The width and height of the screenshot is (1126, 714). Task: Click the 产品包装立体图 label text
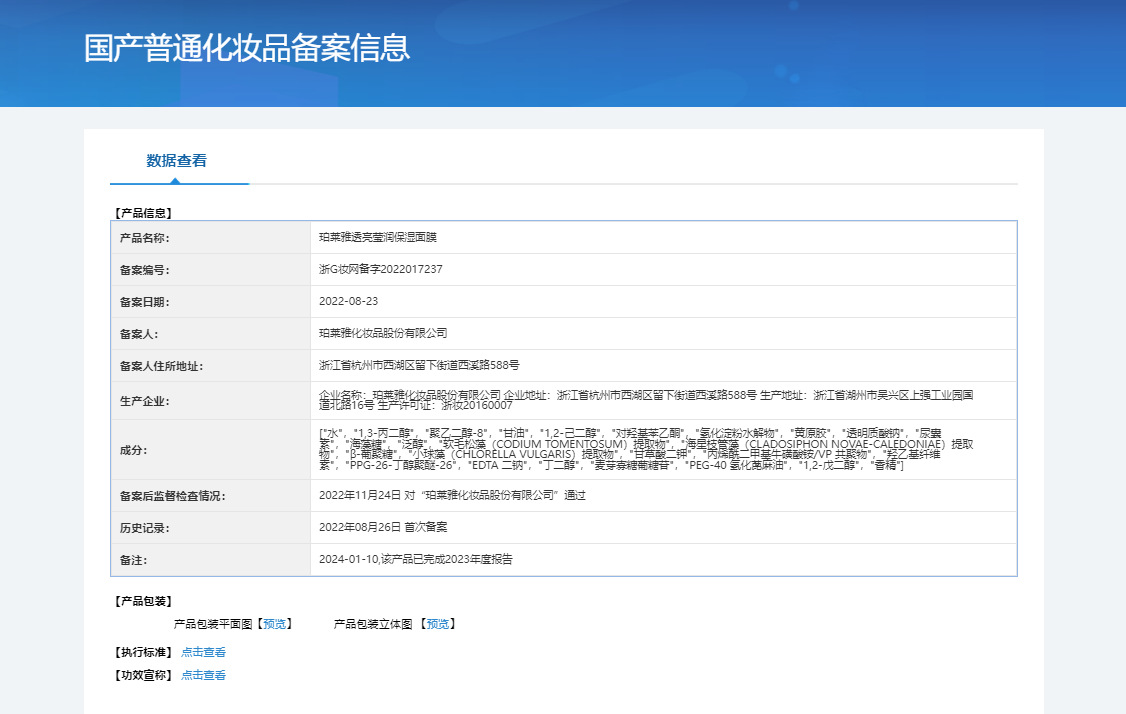tap(373, 624)
